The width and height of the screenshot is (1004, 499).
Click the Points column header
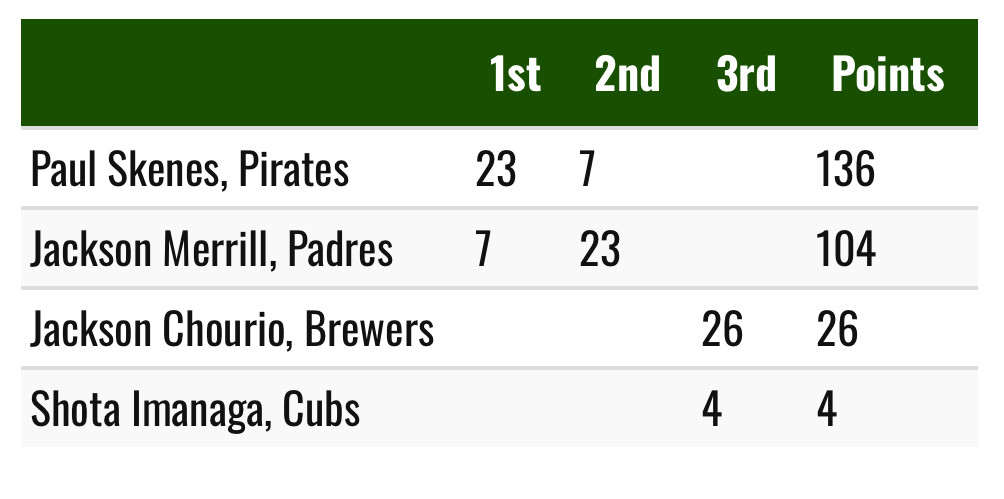(887, 74)
